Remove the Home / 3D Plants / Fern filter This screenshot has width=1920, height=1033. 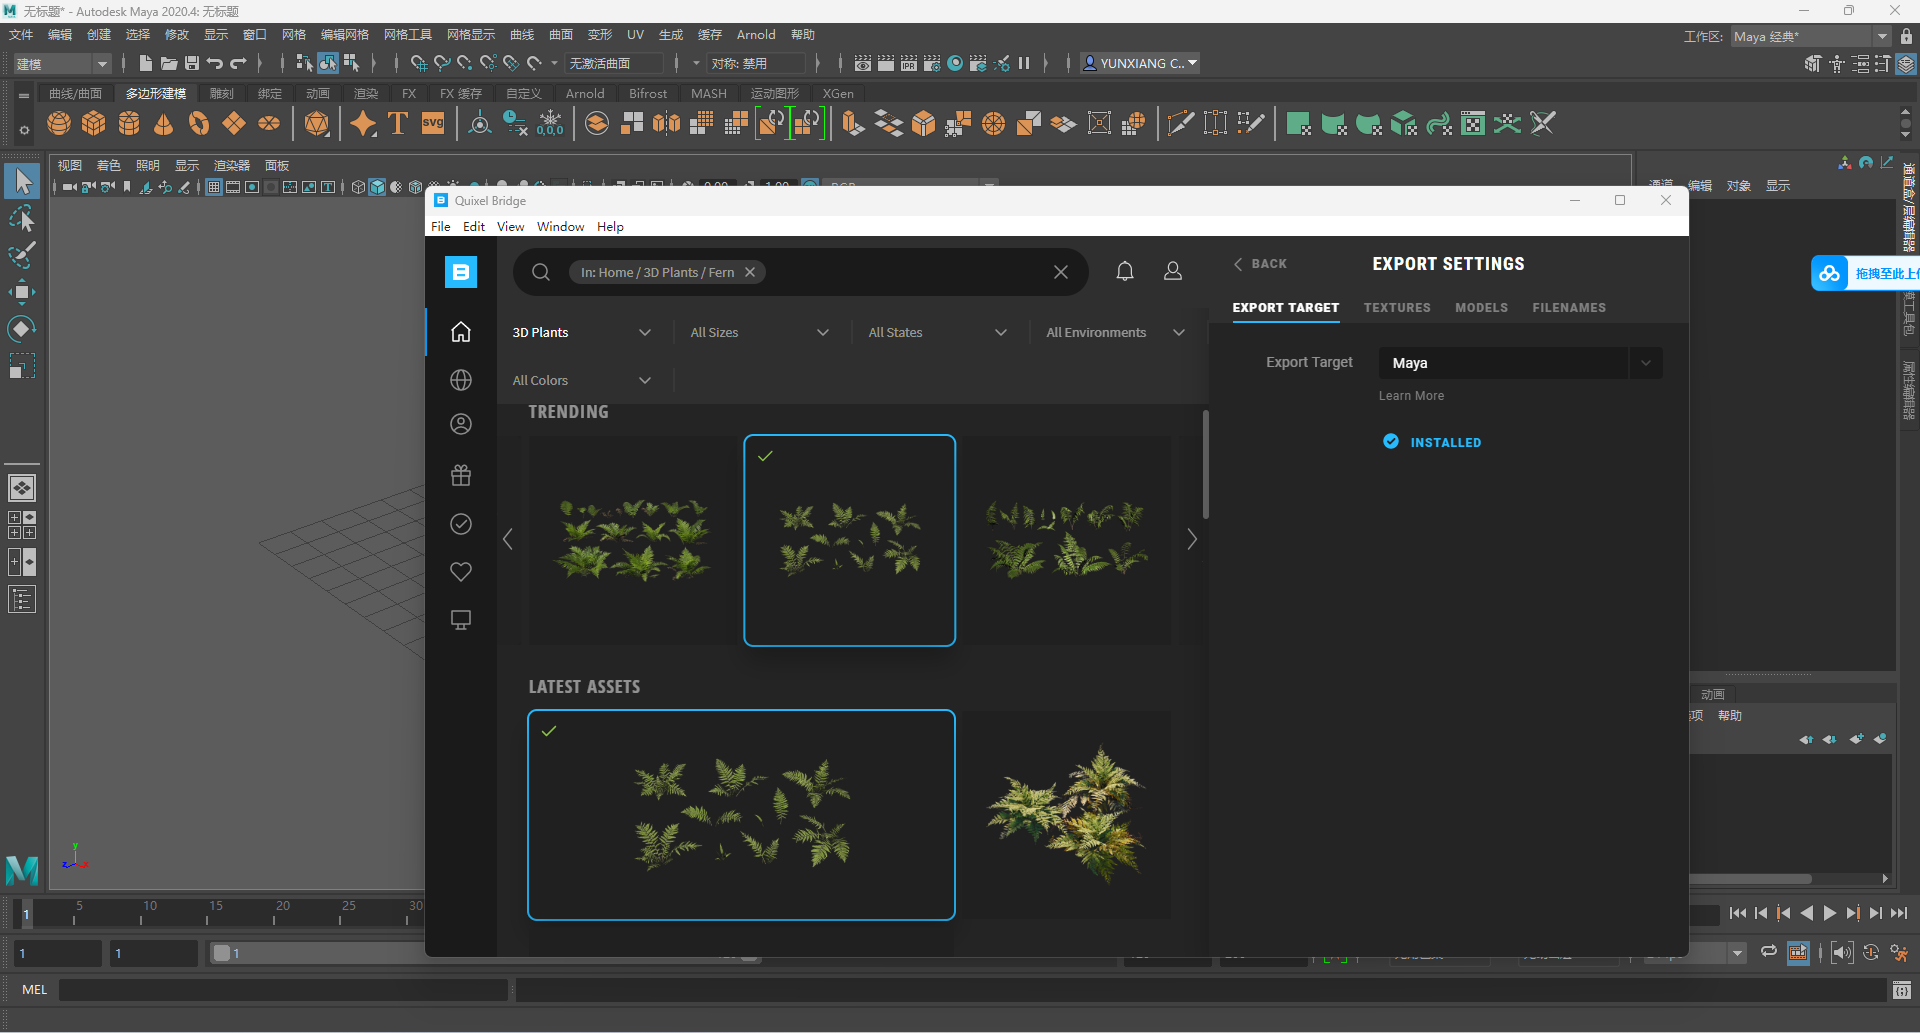[750, 272]
